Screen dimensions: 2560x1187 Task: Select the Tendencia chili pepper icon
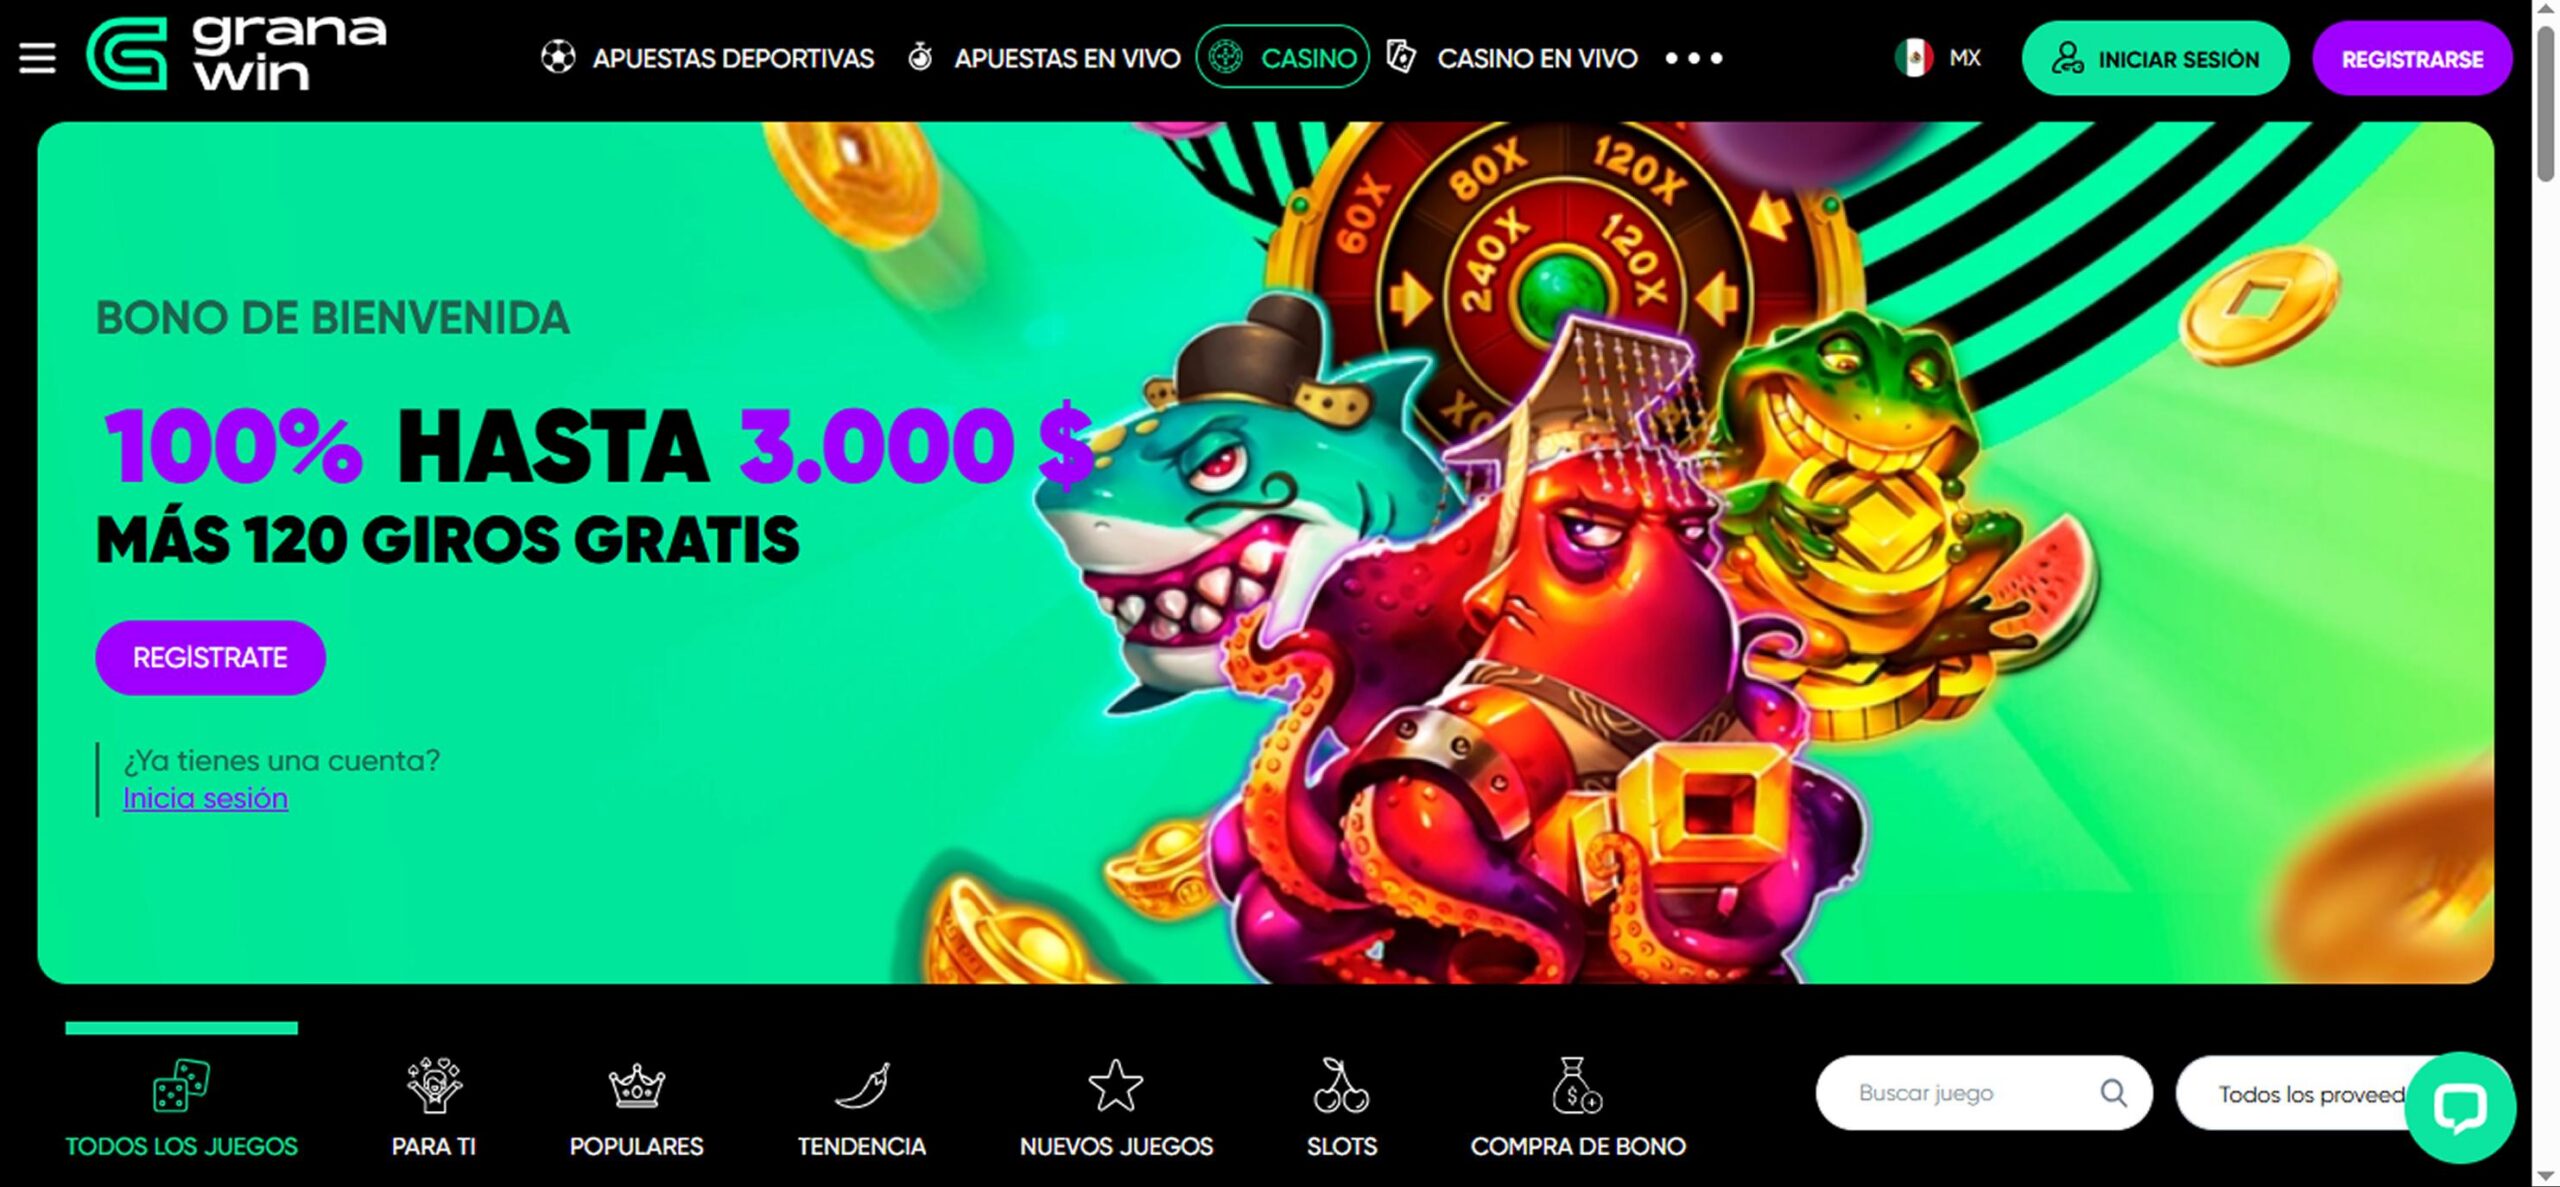pos(862,1086)
